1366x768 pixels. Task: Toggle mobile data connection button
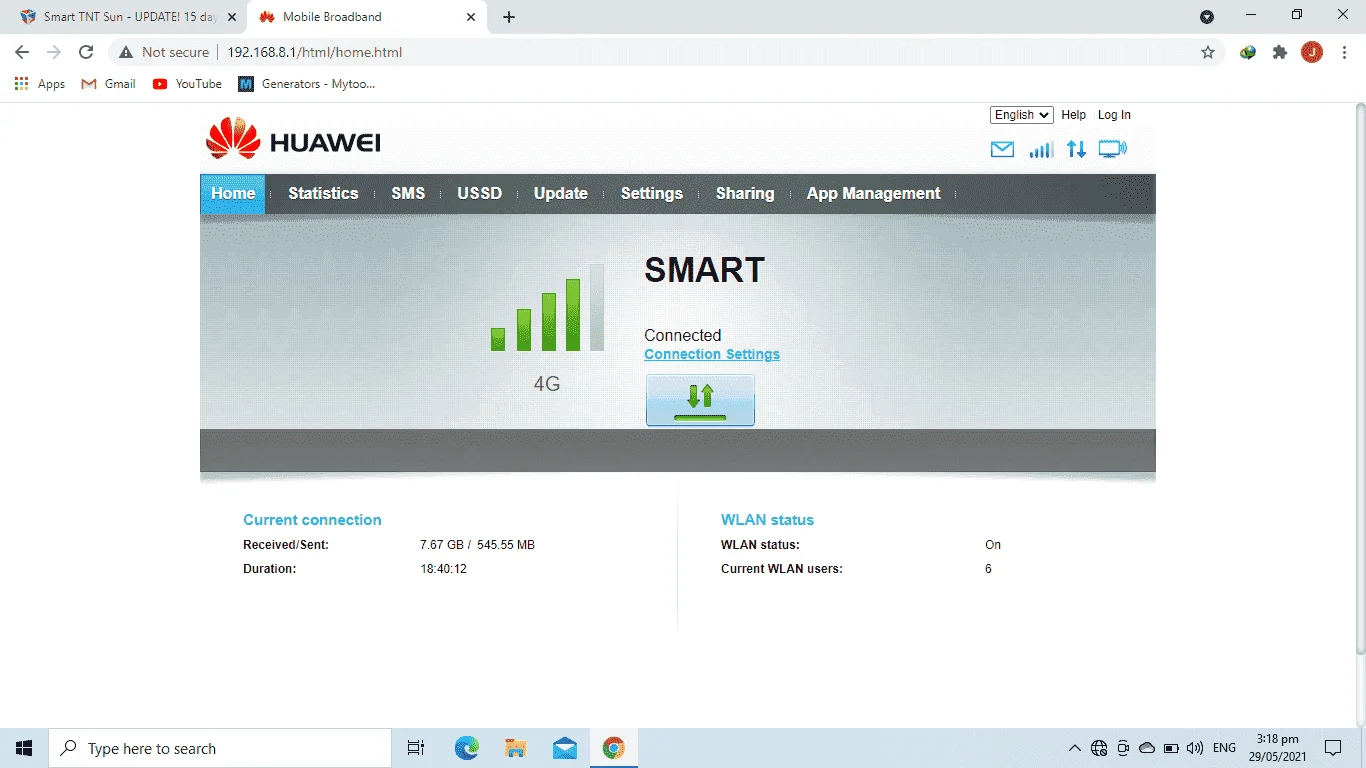700,400
